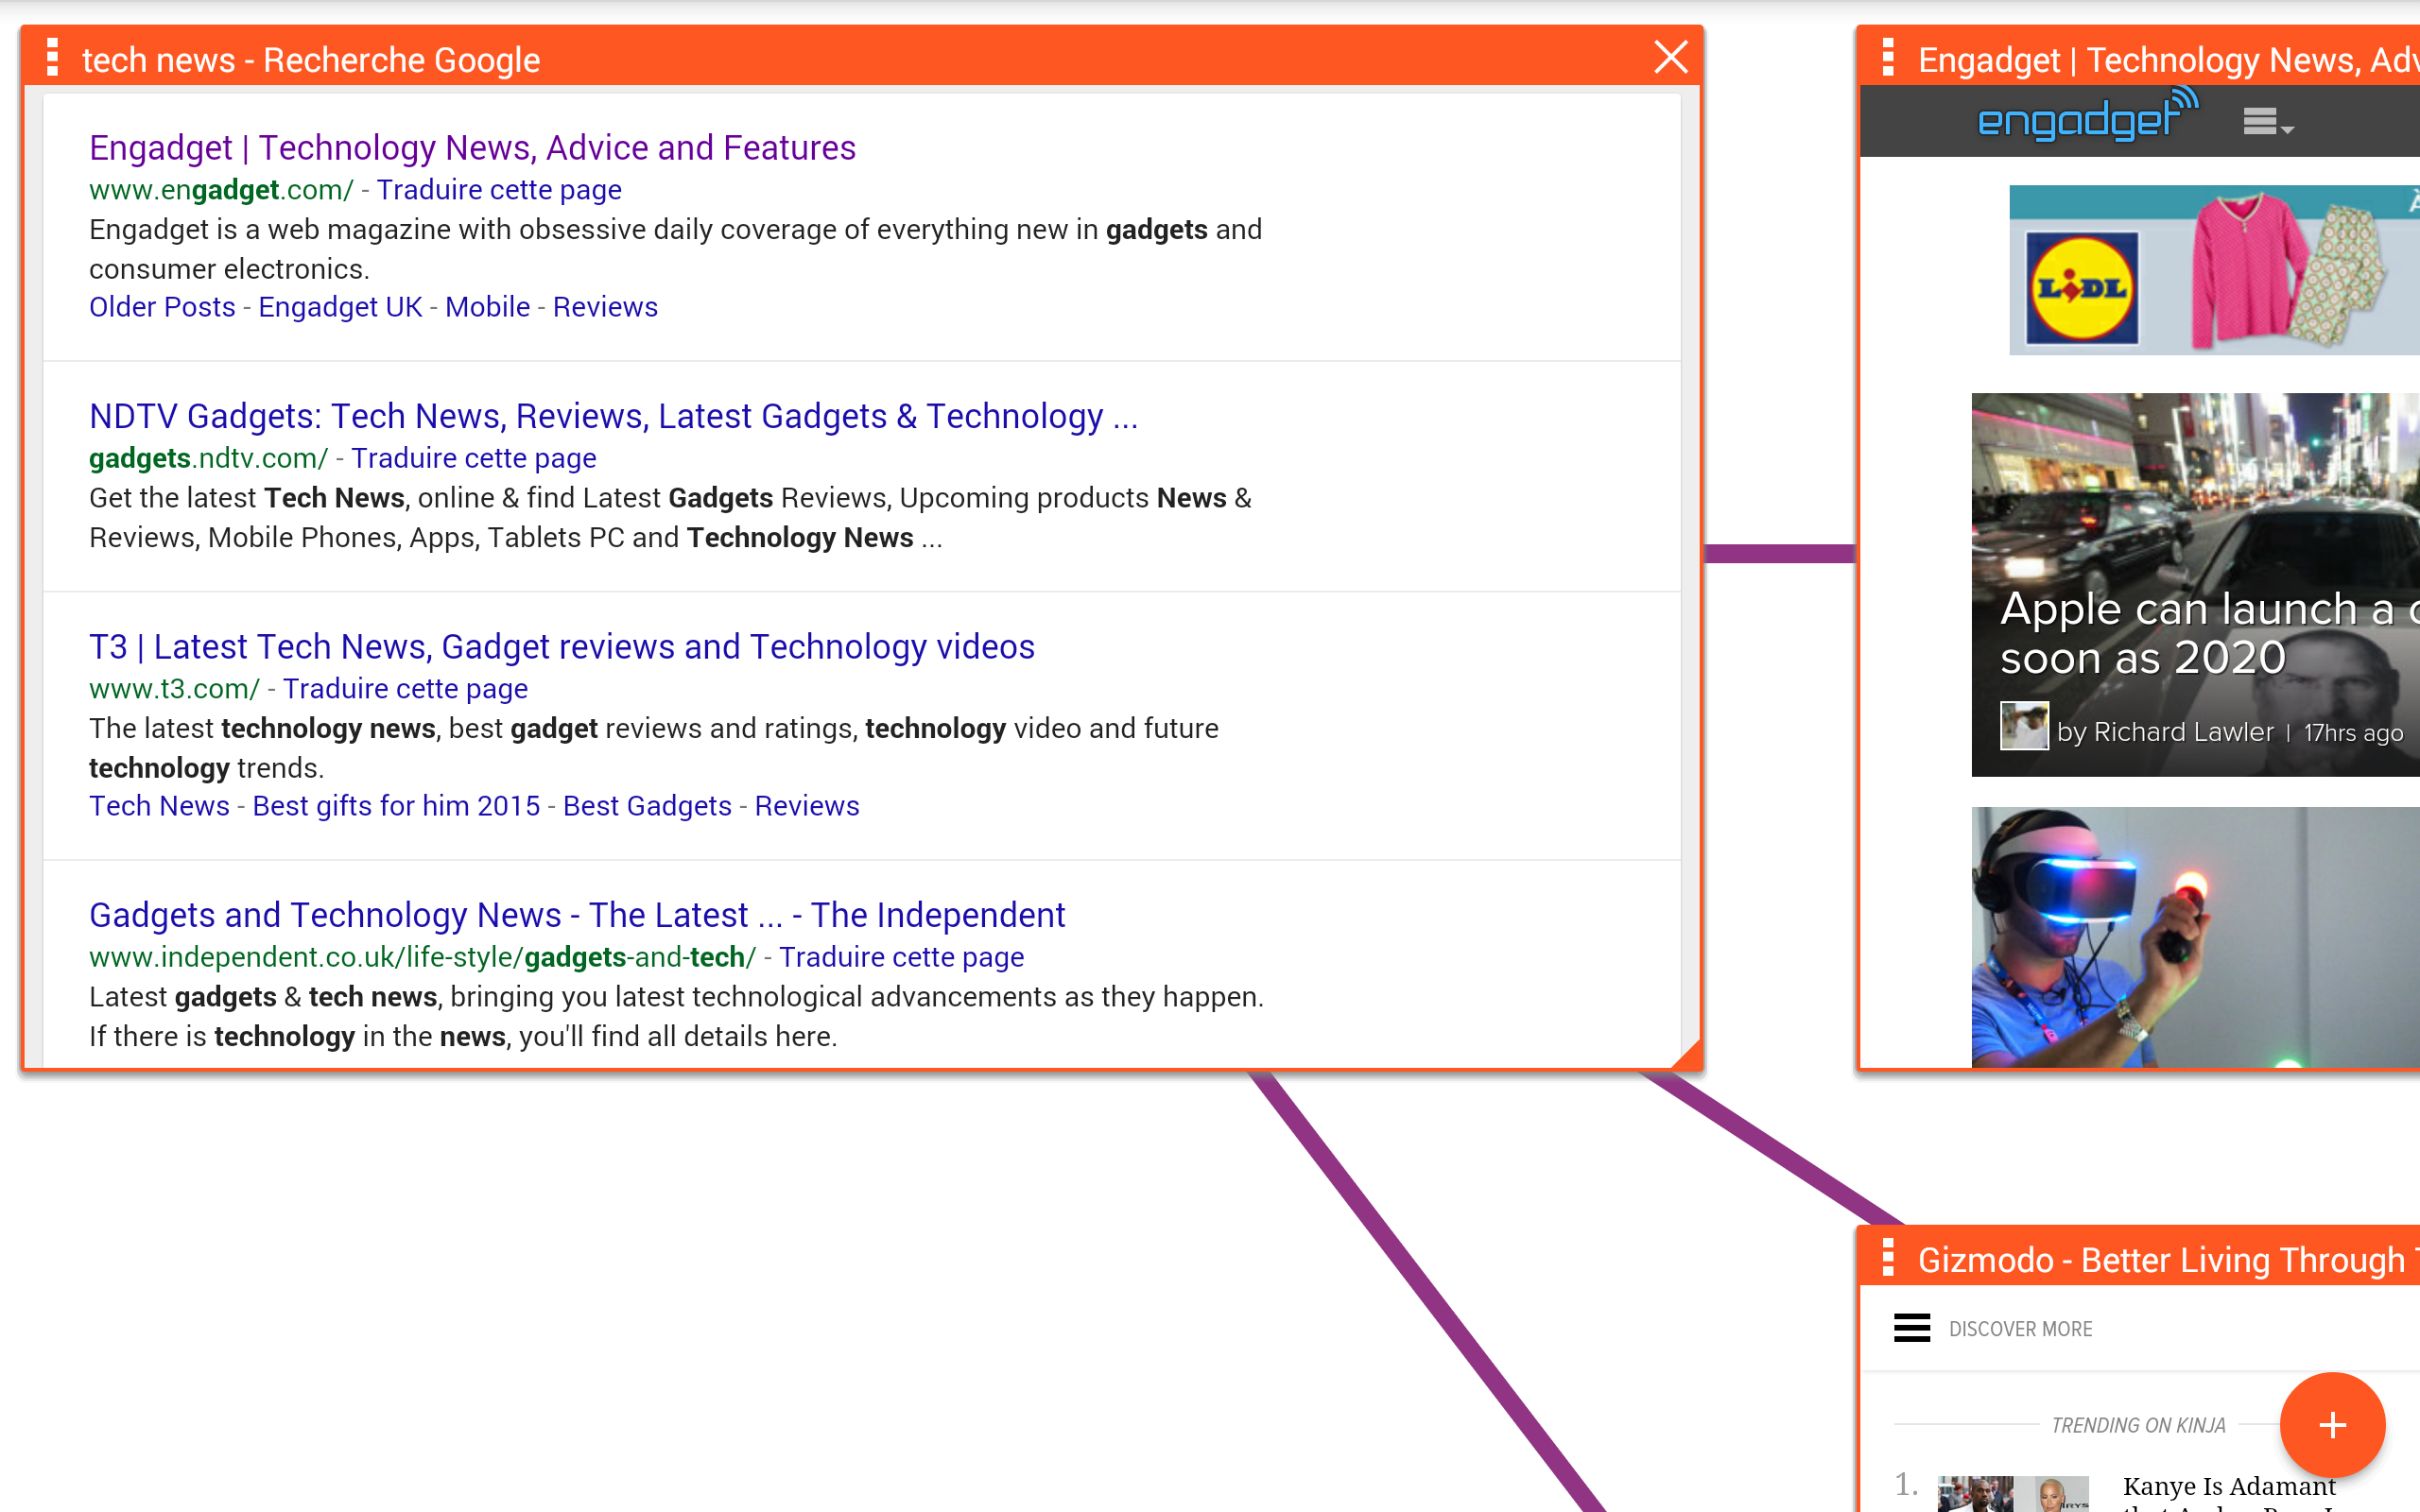
Task: Click the gadgets.ndtv.com green URL
Action: click(x=208, y=458)
